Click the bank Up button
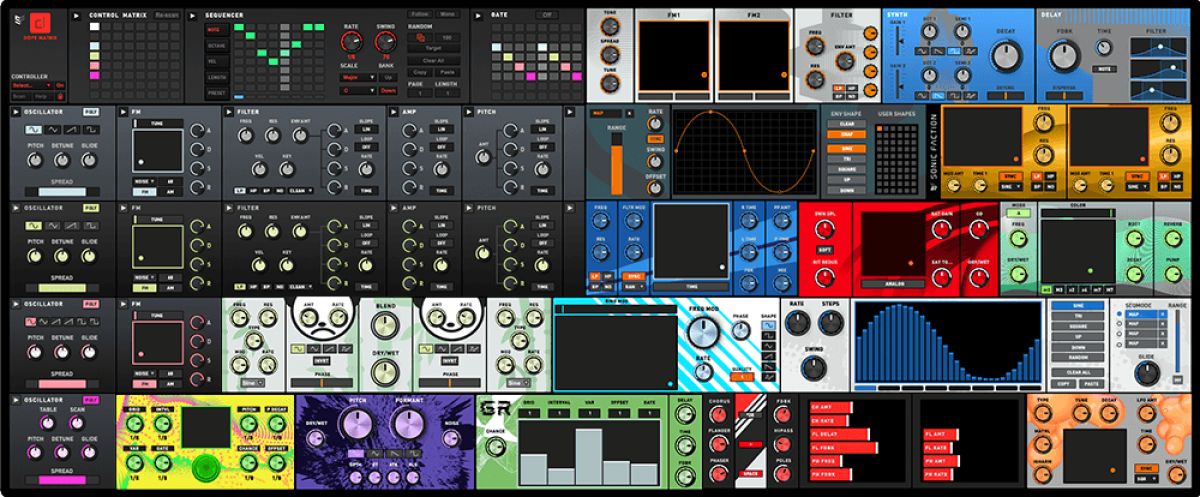 pos(388,77)
